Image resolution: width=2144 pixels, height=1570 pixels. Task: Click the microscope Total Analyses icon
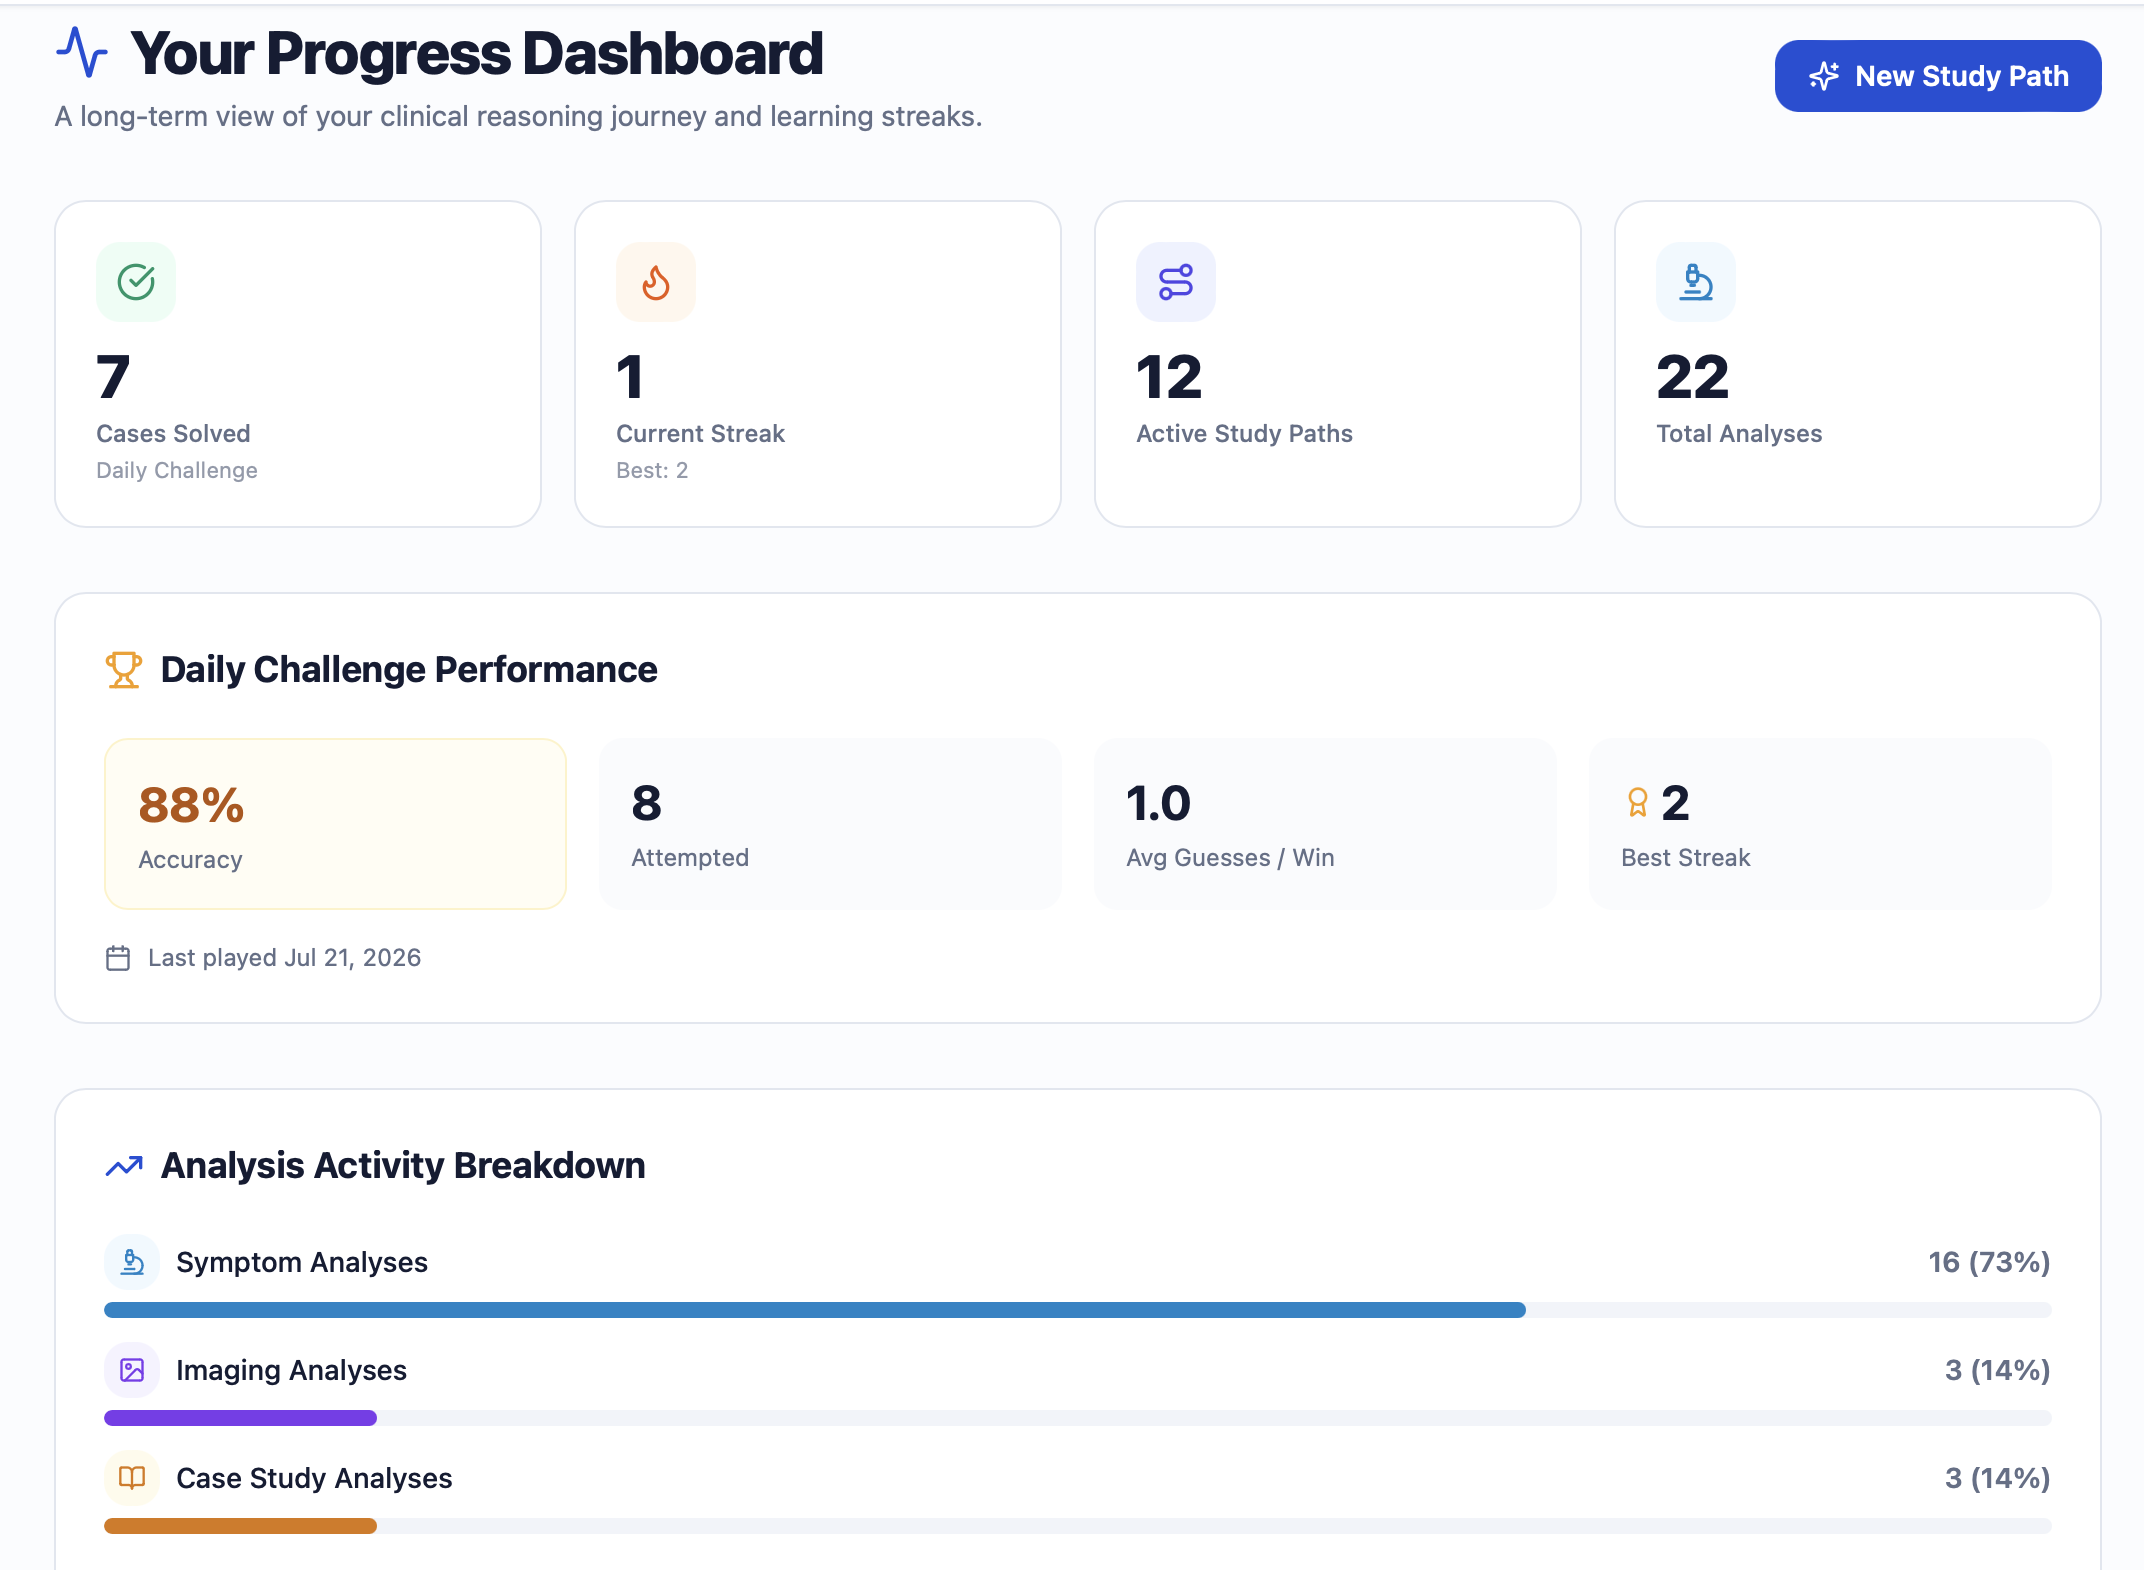tap(1696, 282)
